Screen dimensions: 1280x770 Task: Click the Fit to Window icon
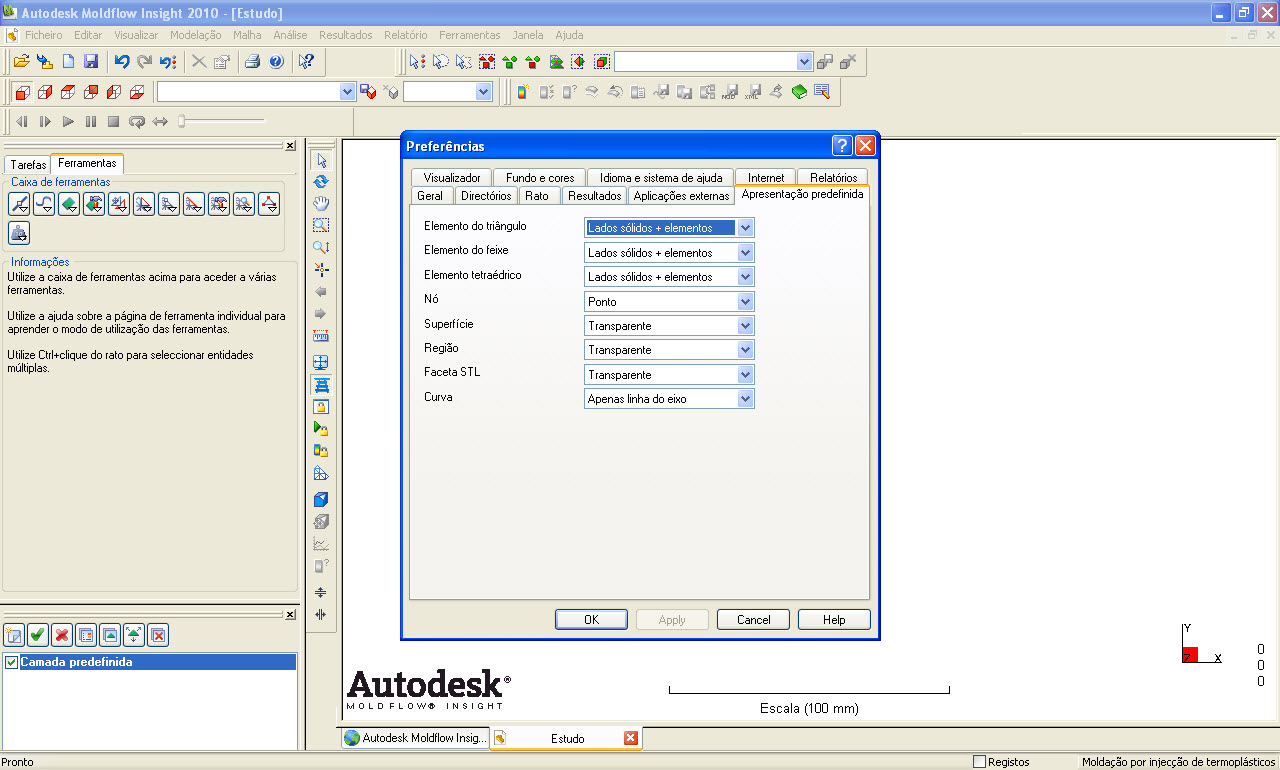point(321,362)
